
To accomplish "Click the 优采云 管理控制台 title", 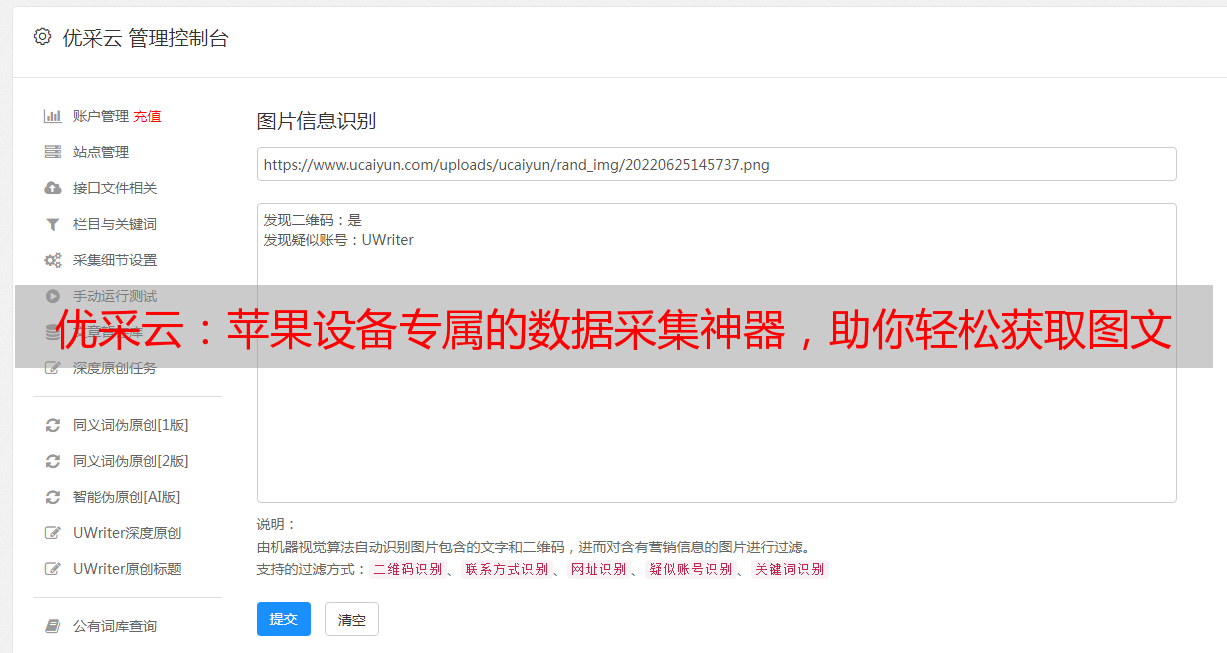I will click(x=145, y=38).
